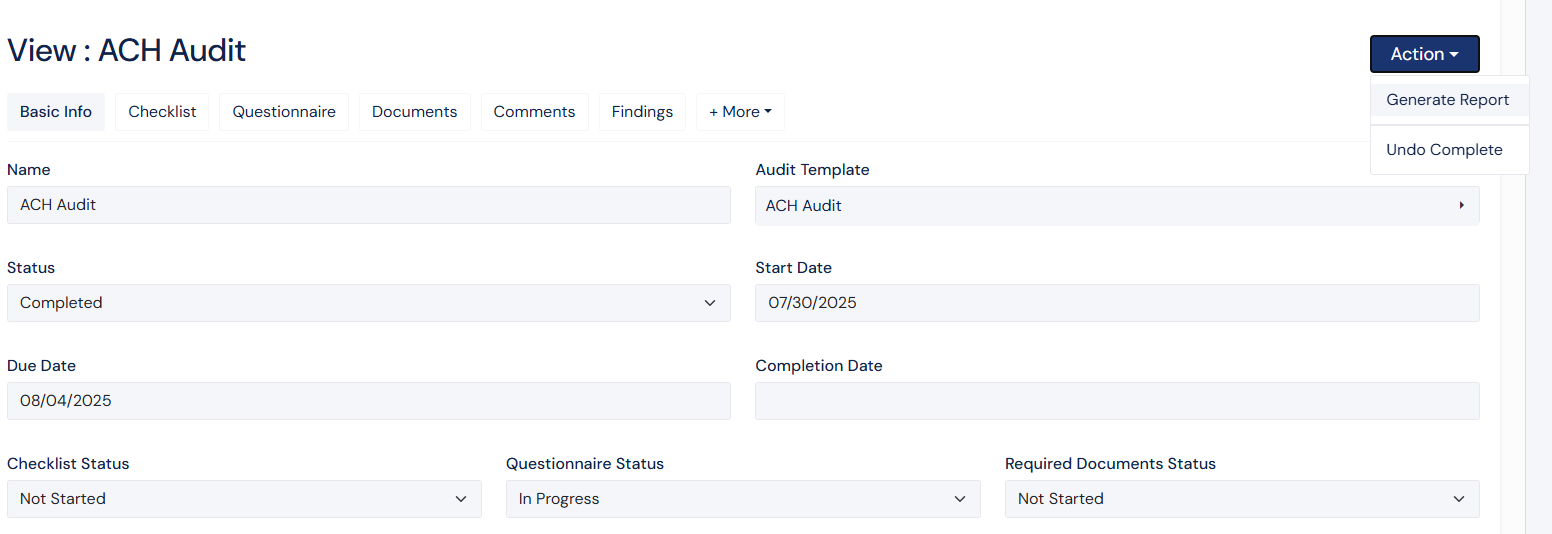Choose Undo Complete menu option

[x=1444, y=150]
